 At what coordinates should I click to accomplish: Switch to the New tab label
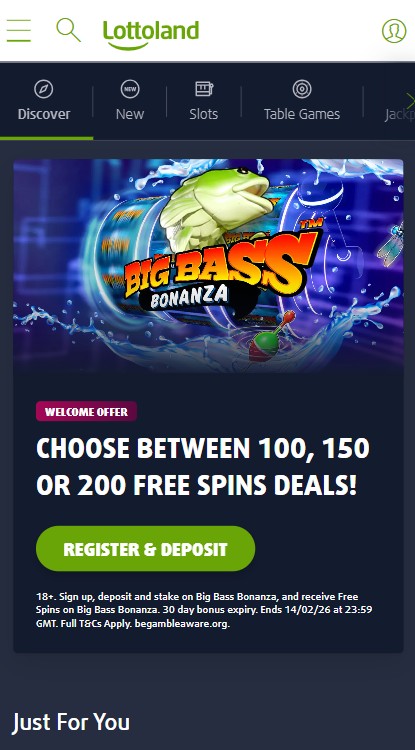(130, 114)
